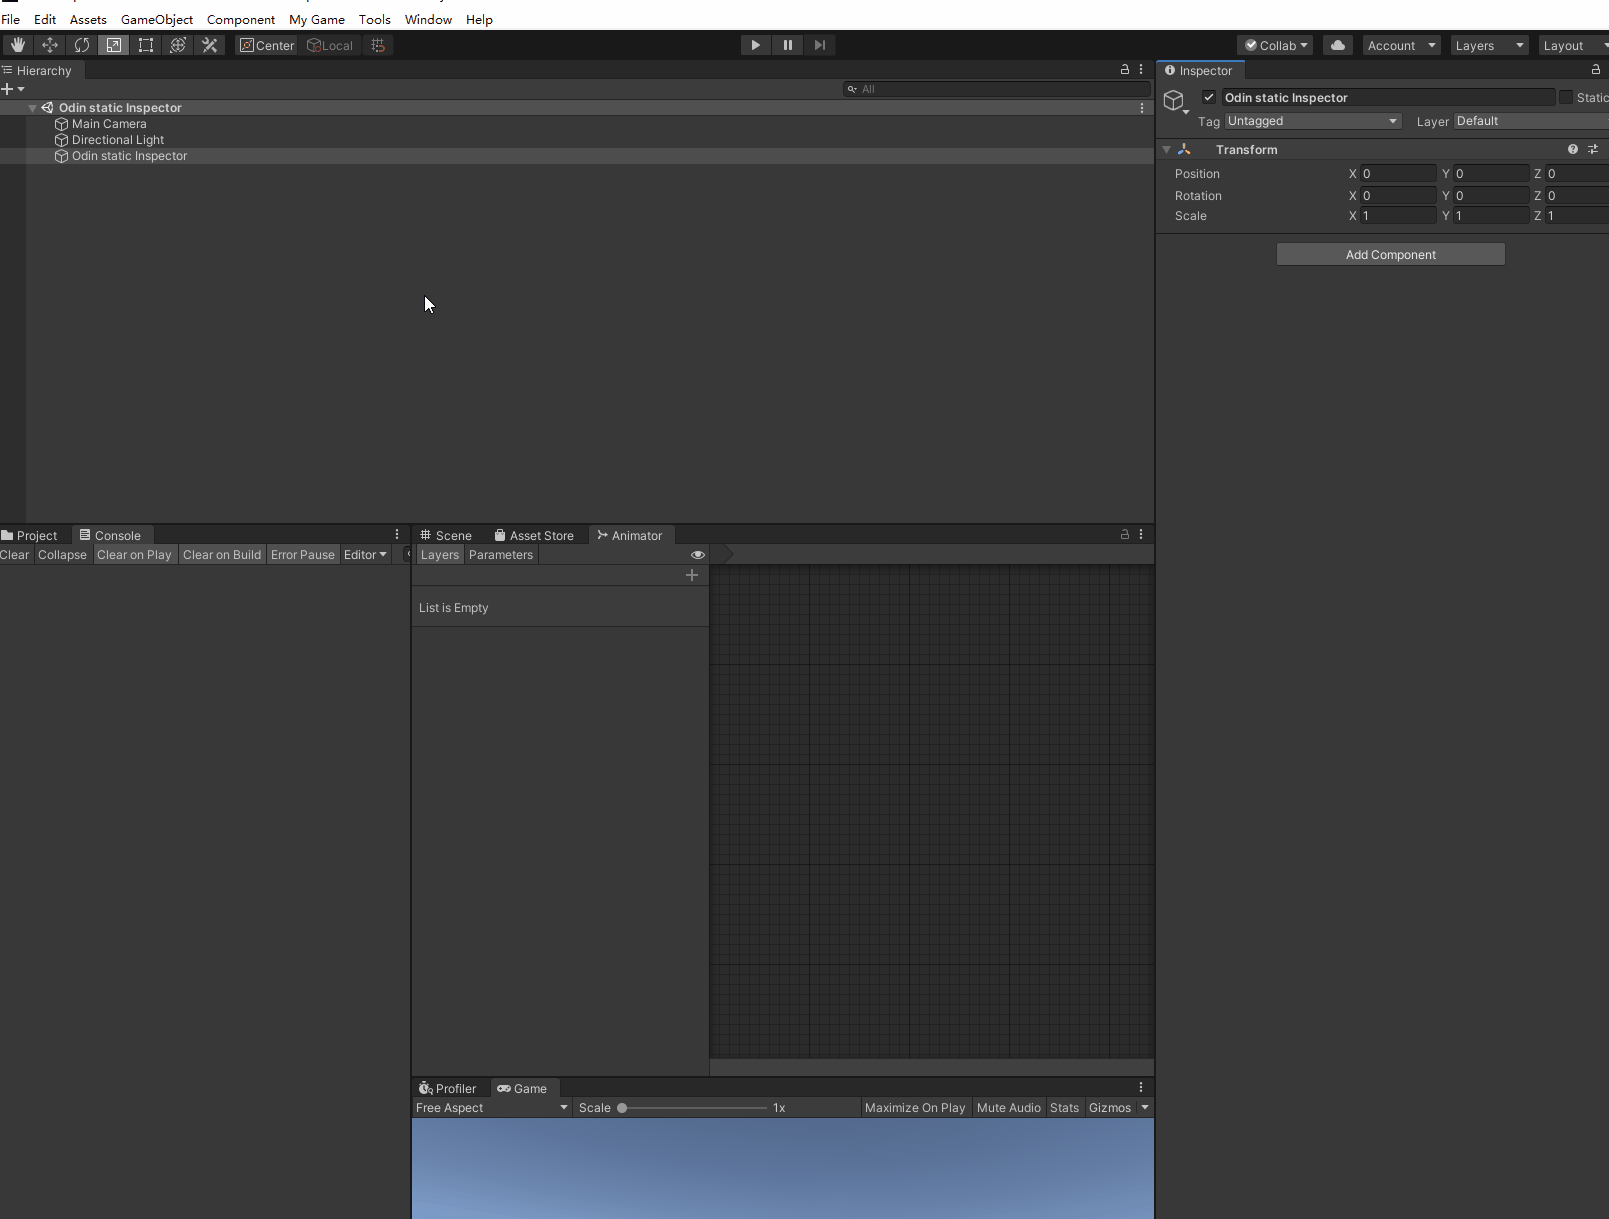Uncheck the GameObject active checkbox
The image size is (1609, 1219).
[x=1209, y=97]
